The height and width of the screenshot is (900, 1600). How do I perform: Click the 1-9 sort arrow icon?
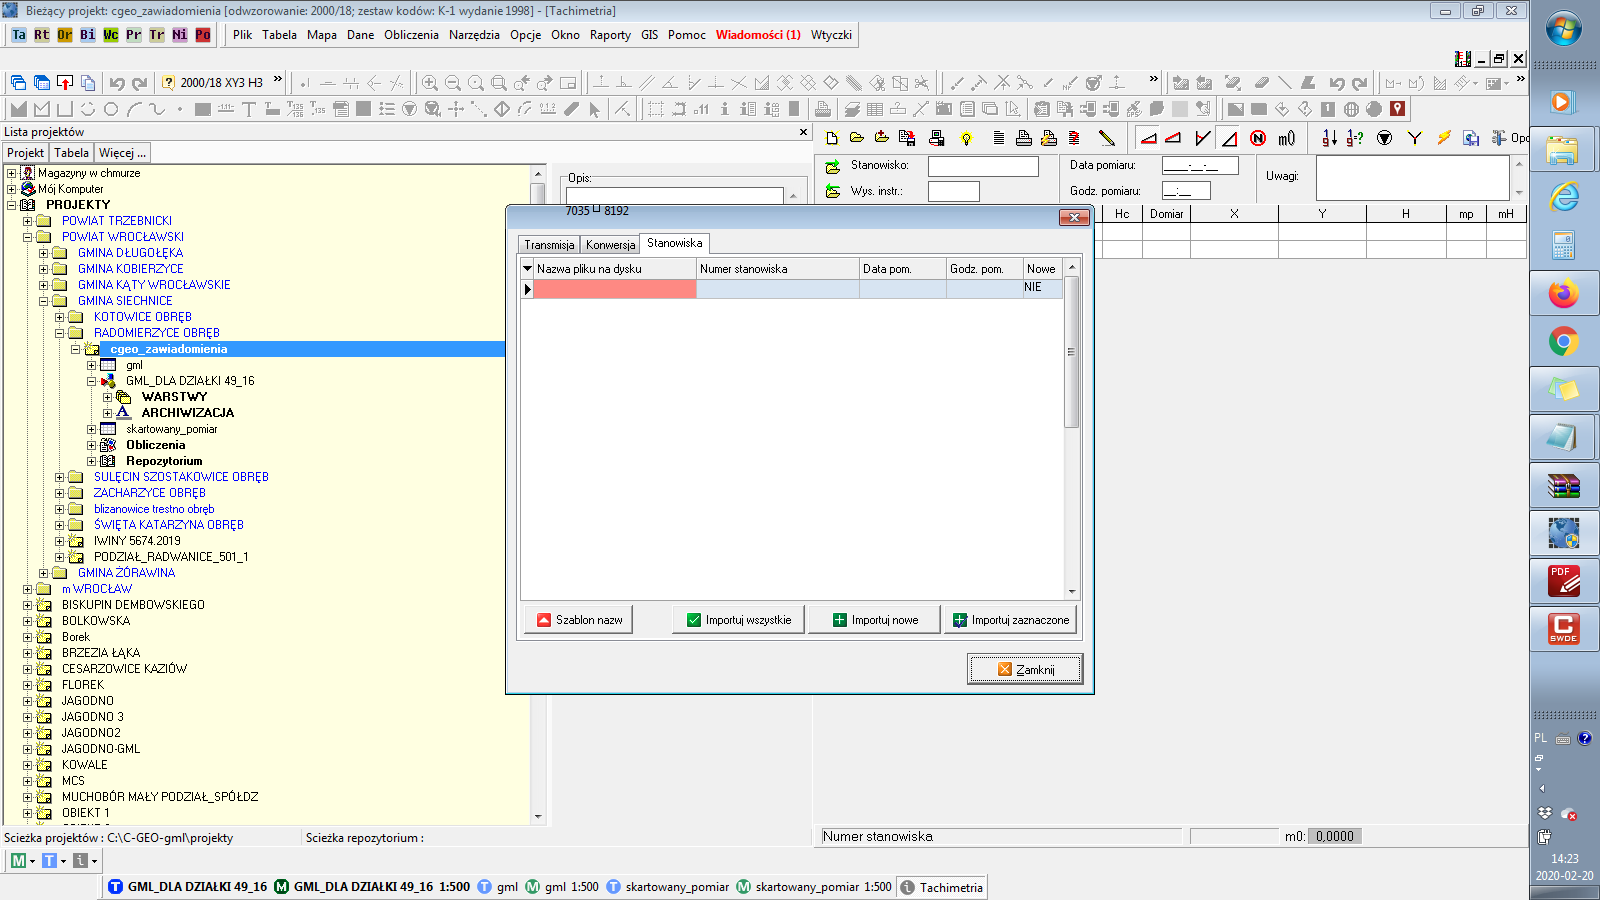tap(1329, 138)
